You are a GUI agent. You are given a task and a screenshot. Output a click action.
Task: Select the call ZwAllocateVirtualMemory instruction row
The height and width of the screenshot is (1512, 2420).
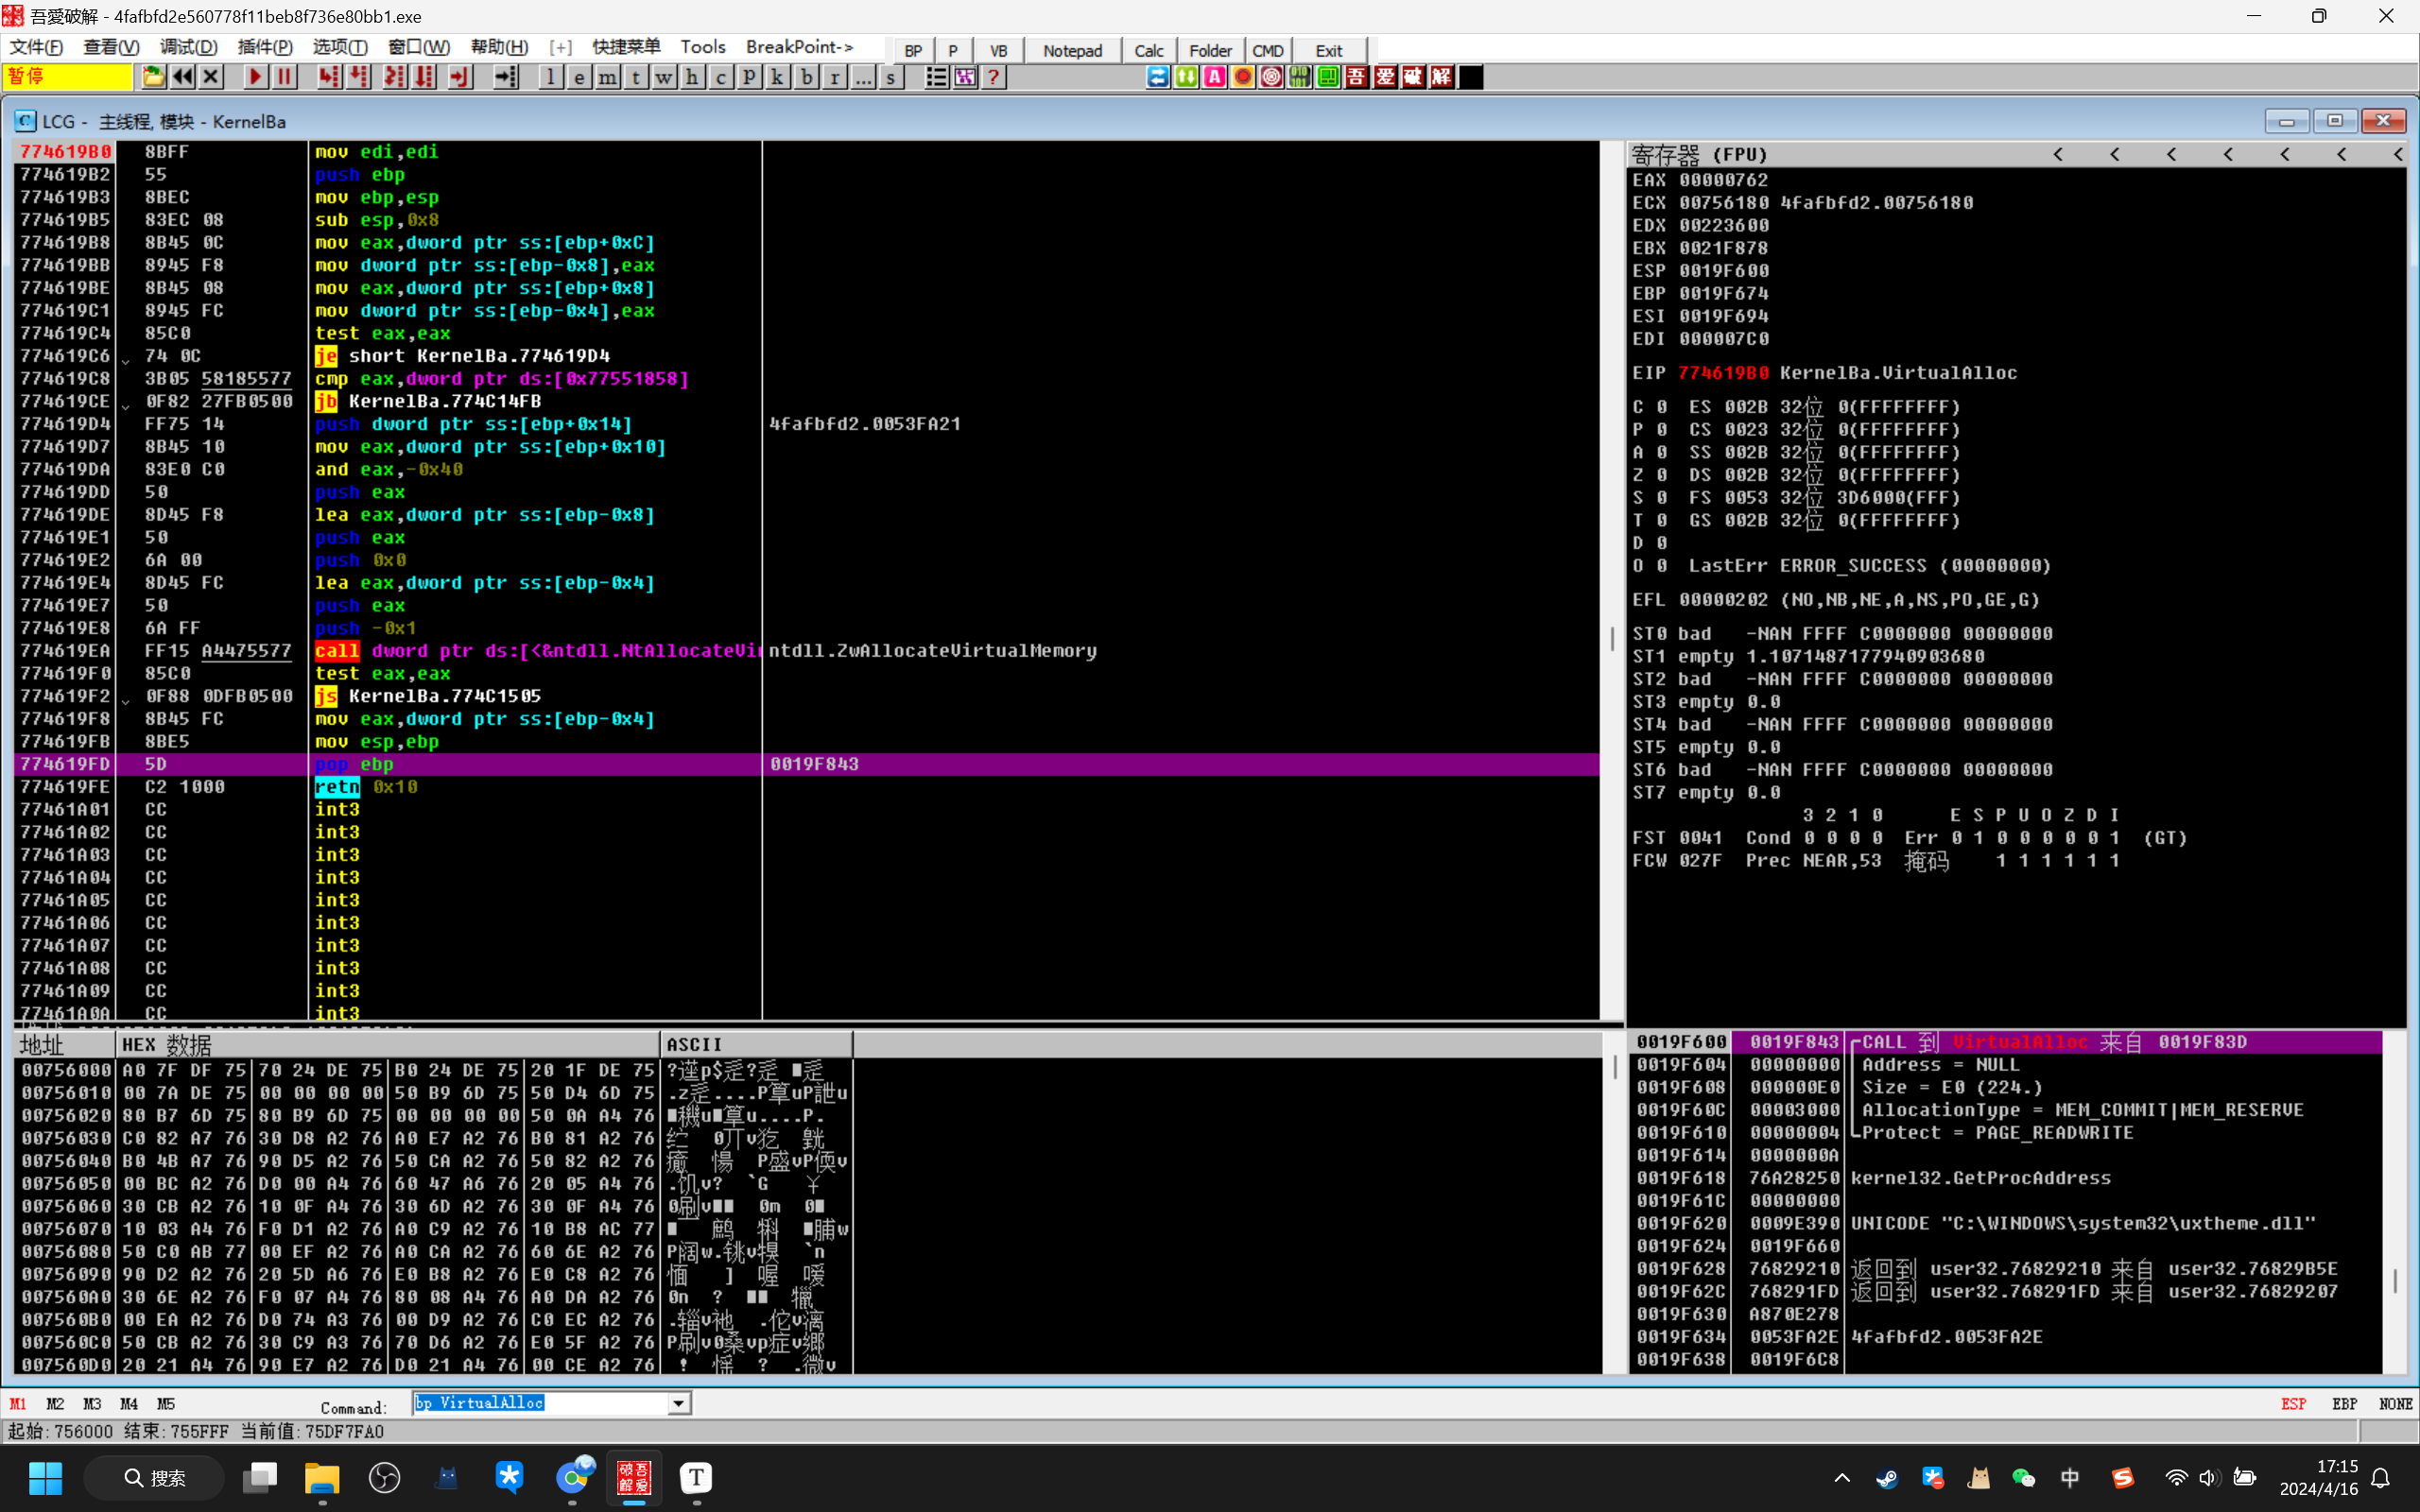click(807, 651)
